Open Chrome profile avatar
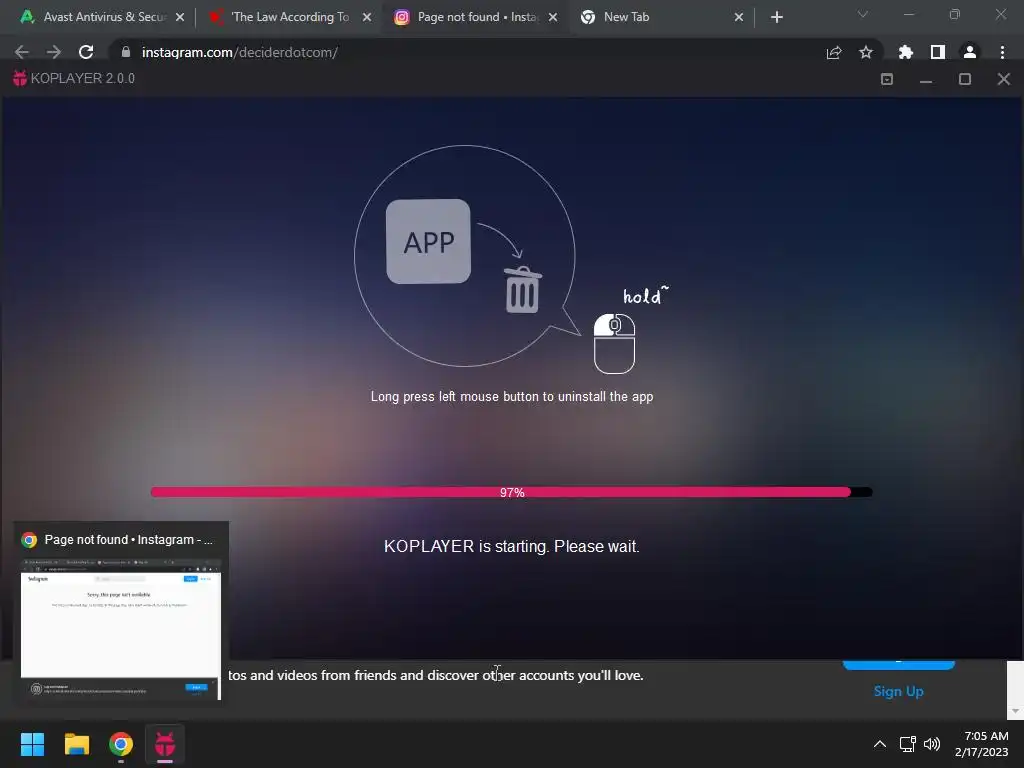 click(x=970, y=52)
